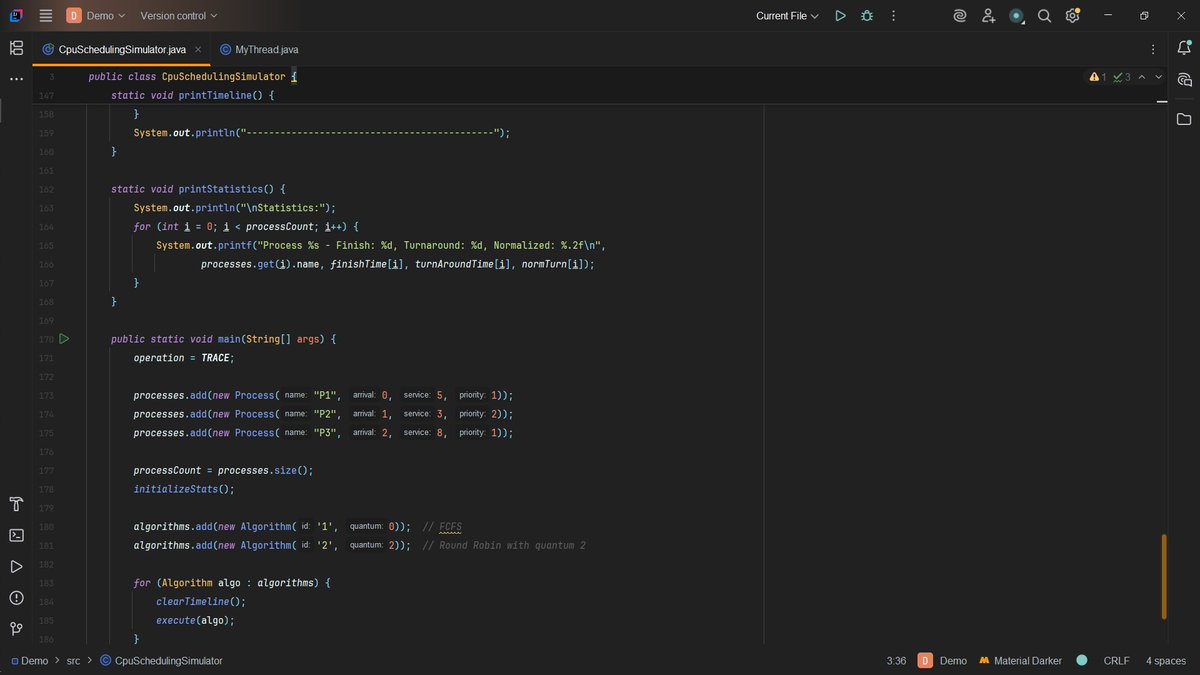This screenshot has height=675, width=1200.
Task: Open IDE settings gear icon
Action: pyautogui.click(x=1072, y=16)
